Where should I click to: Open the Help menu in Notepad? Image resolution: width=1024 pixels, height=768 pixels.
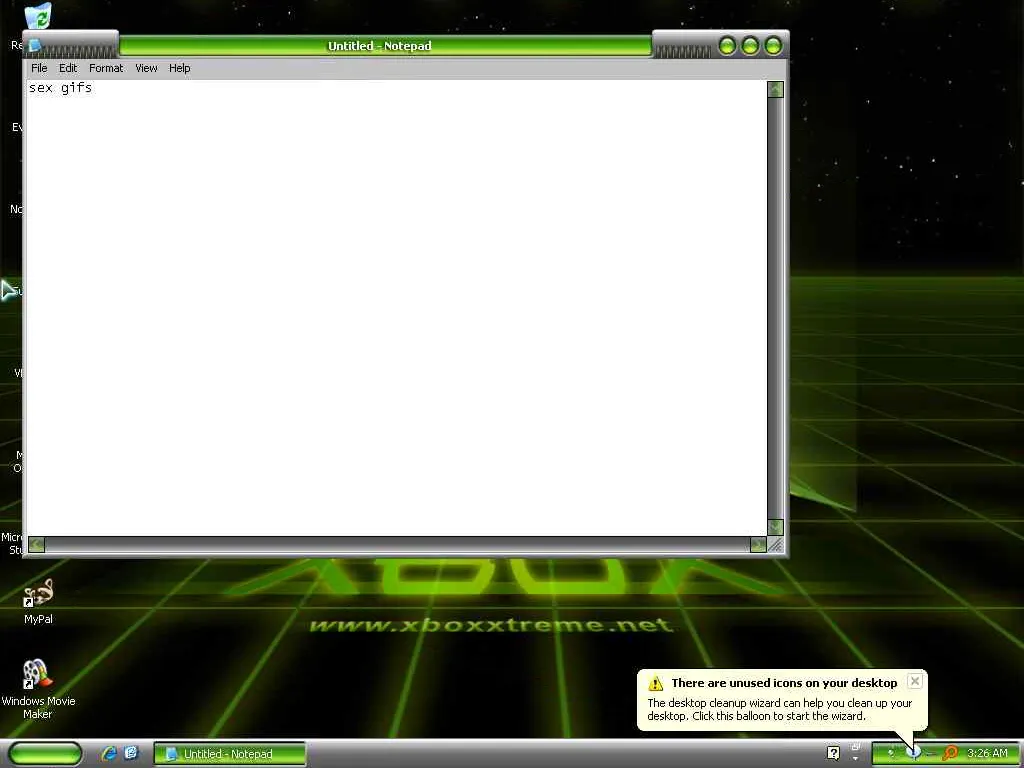[x=180, y=68]
